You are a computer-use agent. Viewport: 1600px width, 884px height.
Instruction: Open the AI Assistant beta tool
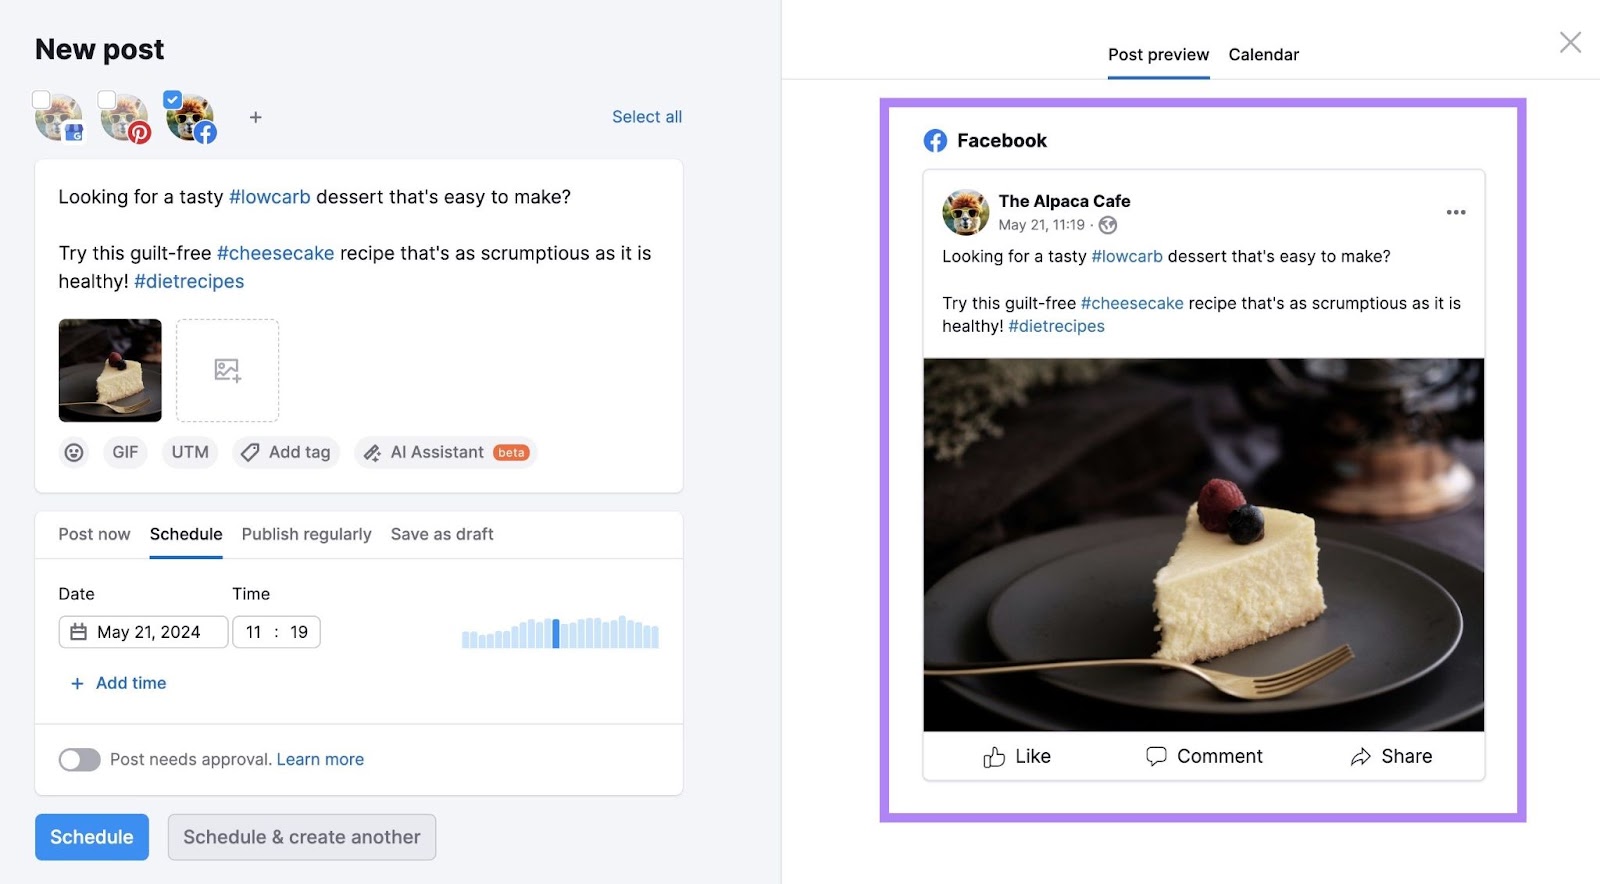pyautogui.click(x=445, y=453)
